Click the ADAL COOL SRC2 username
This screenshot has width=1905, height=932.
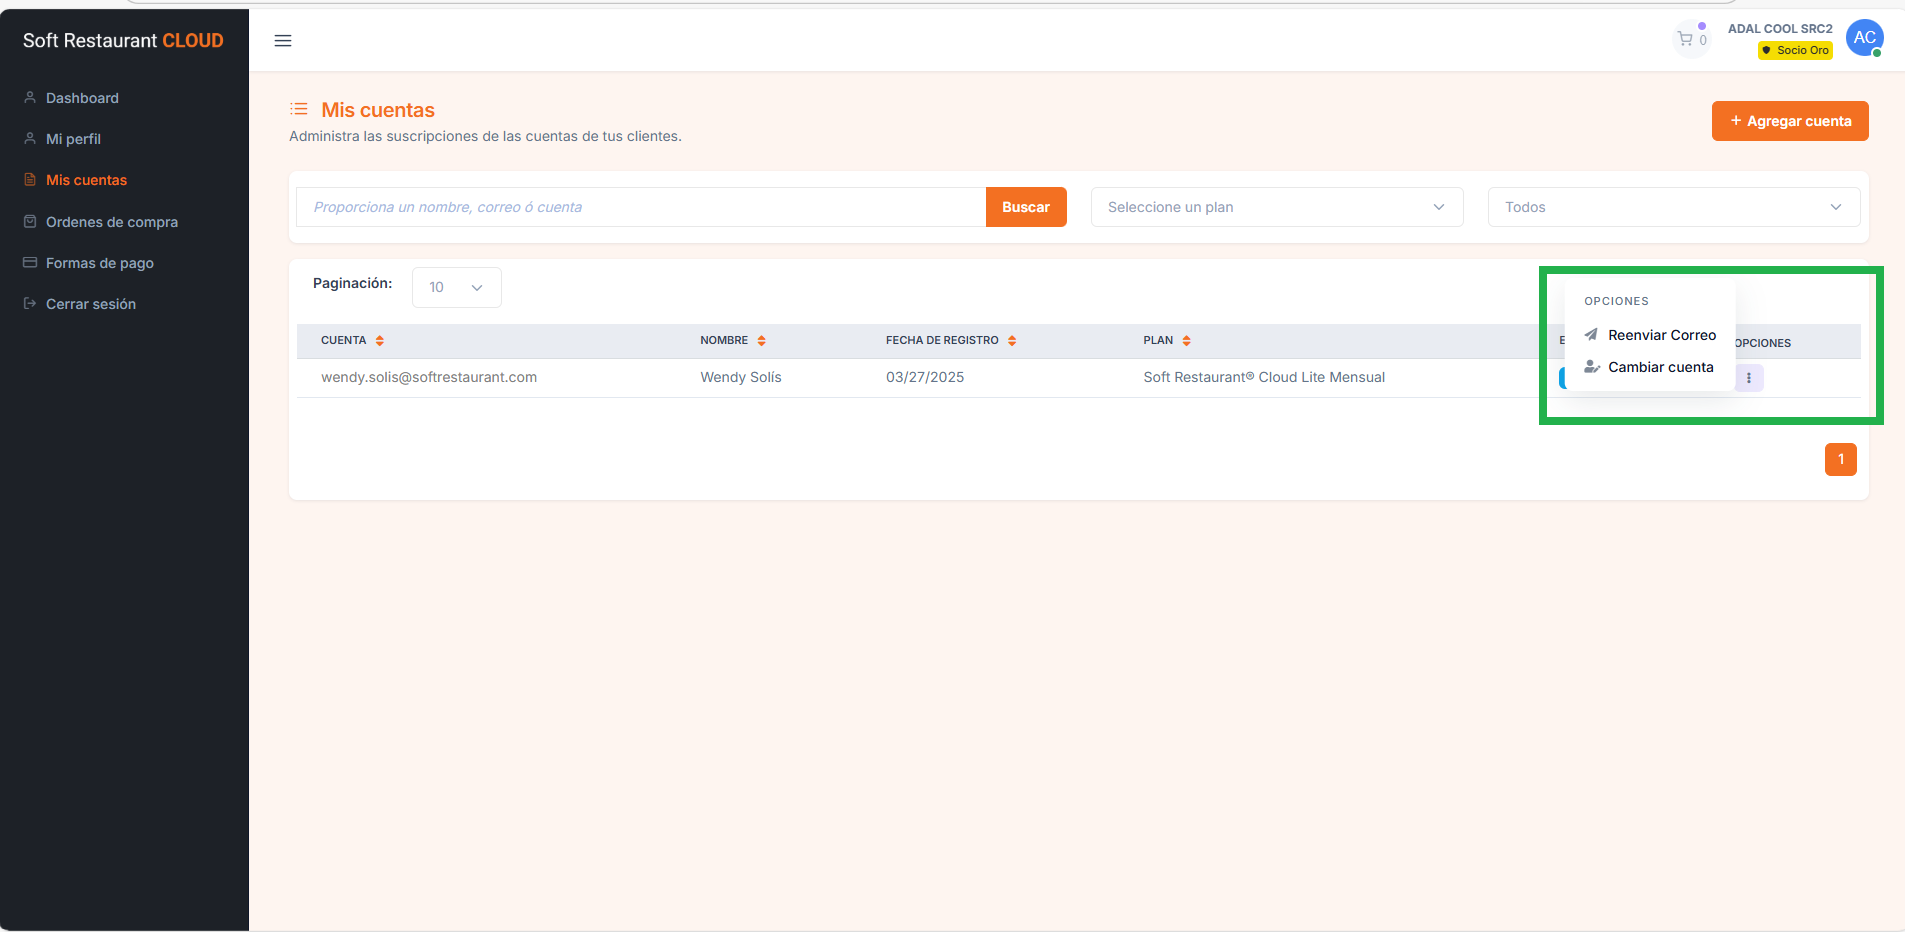1780,29
